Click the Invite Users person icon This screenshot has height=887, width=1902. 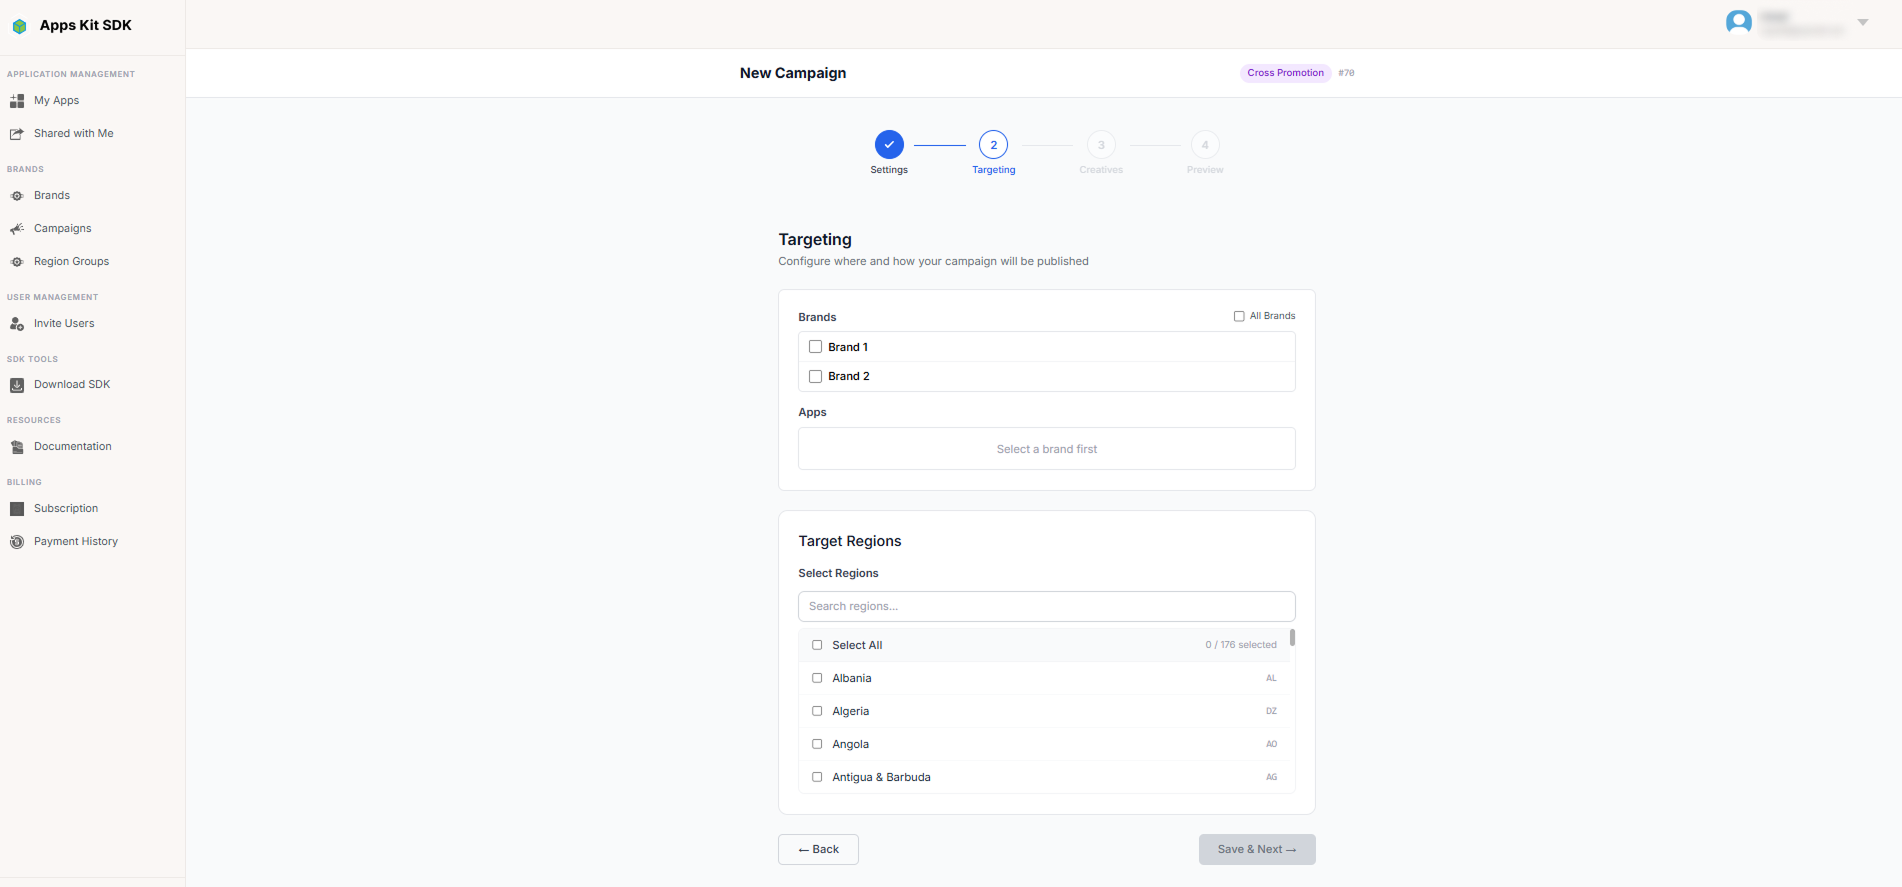[x=17, y=324]
